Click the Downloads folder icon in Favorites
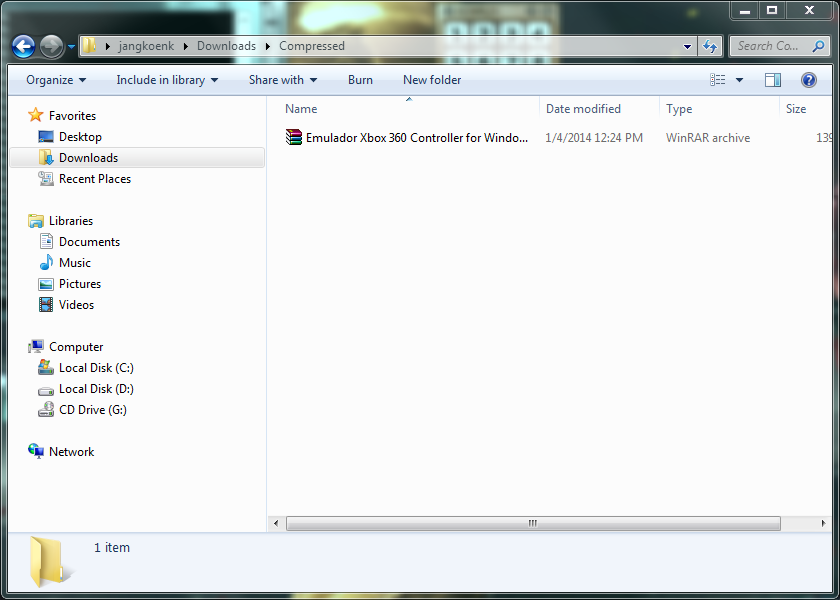The image size is (840, 600). coord(46,158)
